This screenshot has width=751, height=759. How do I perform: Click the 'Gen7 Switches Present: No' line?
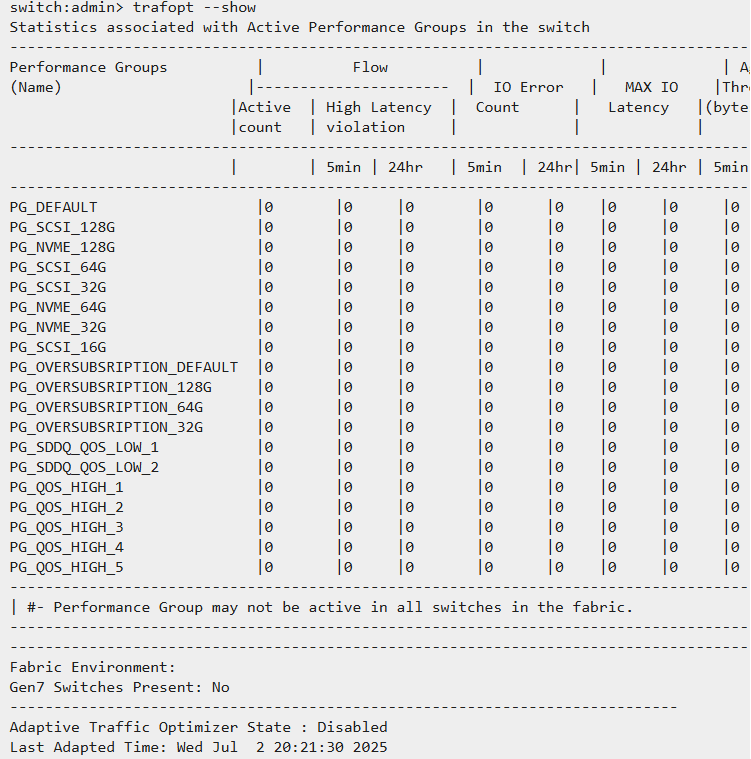(119, 687)
